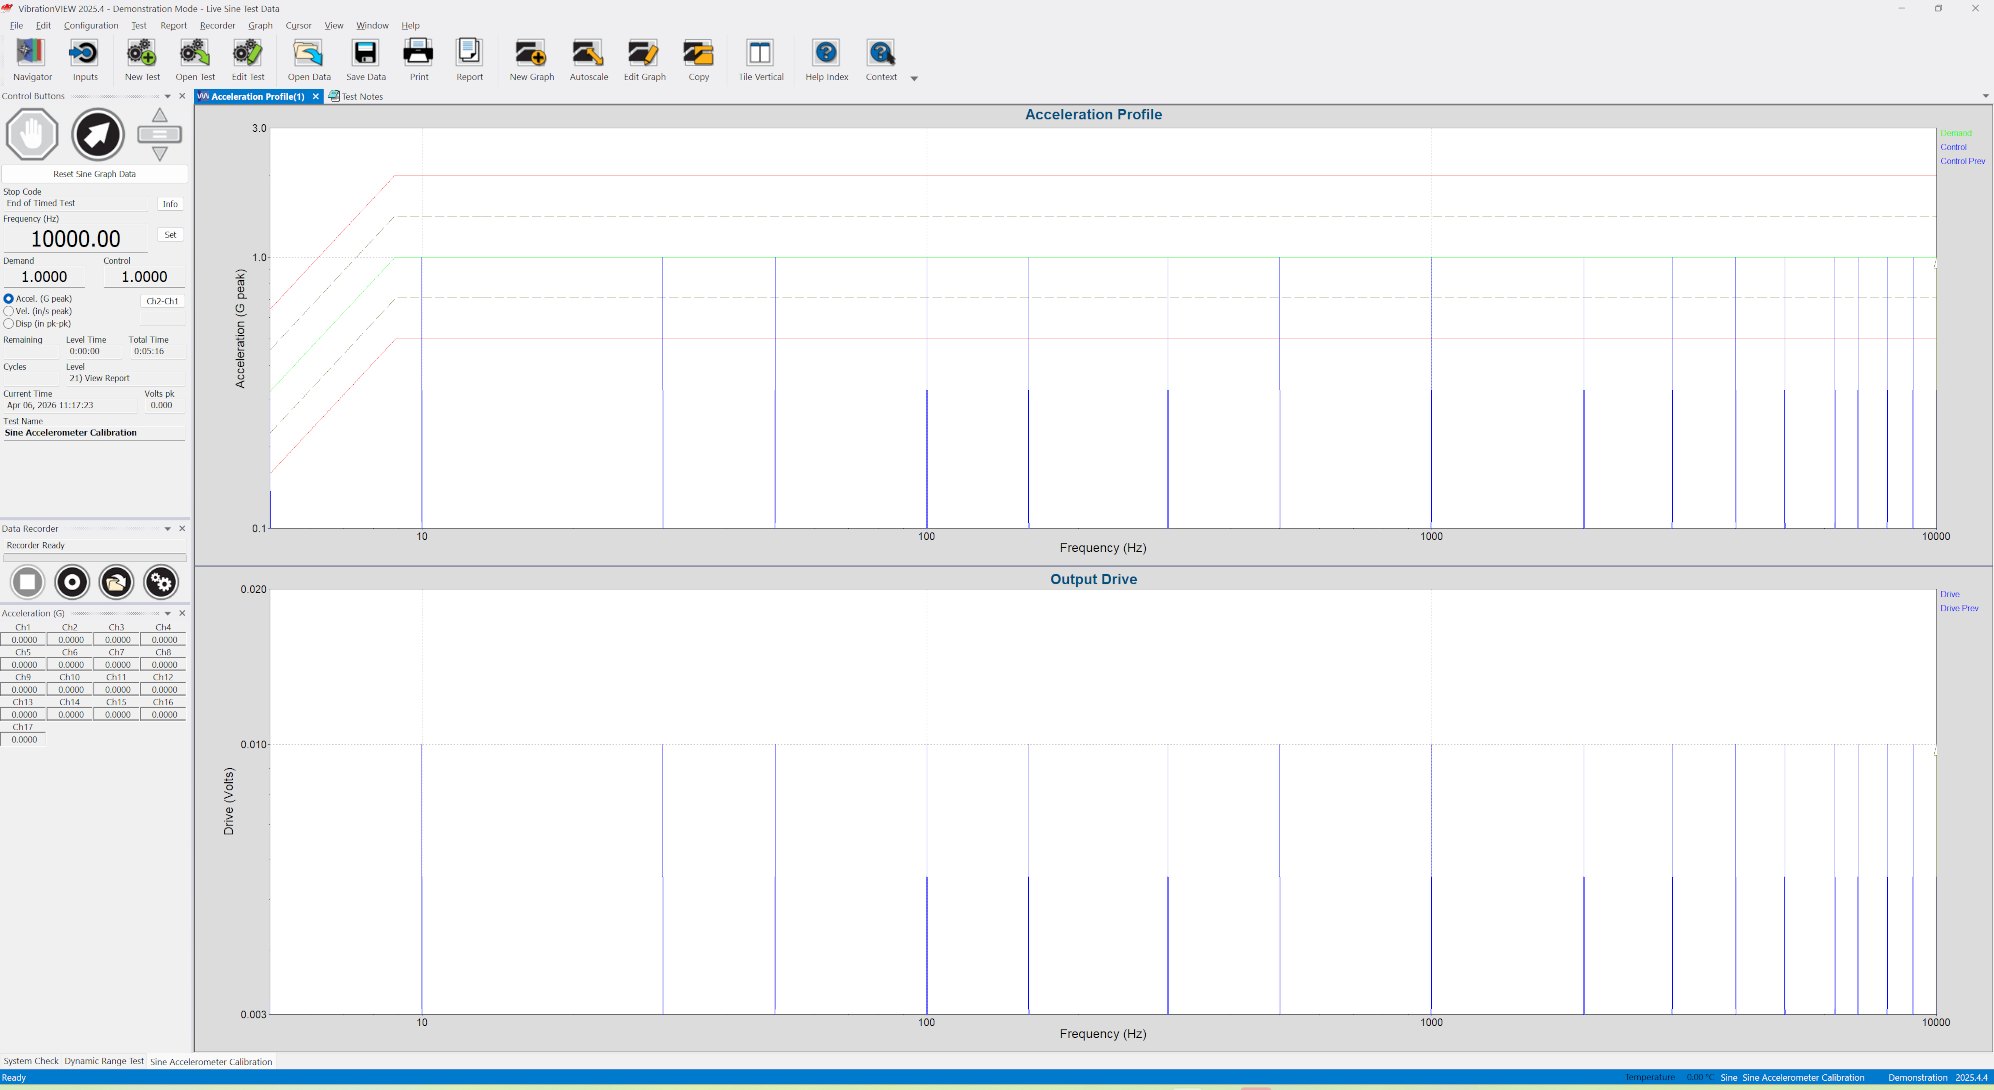Select Accel. (G peak) radio button
Viewport: 1994px width, 1090px height.
[x=9, y=299]
